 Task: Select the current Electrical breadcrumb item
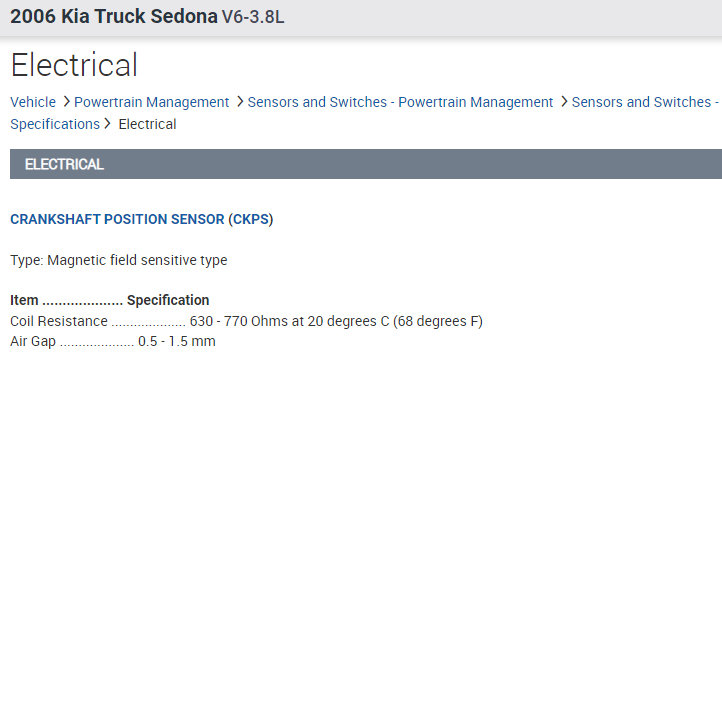[x=147, y=124]
